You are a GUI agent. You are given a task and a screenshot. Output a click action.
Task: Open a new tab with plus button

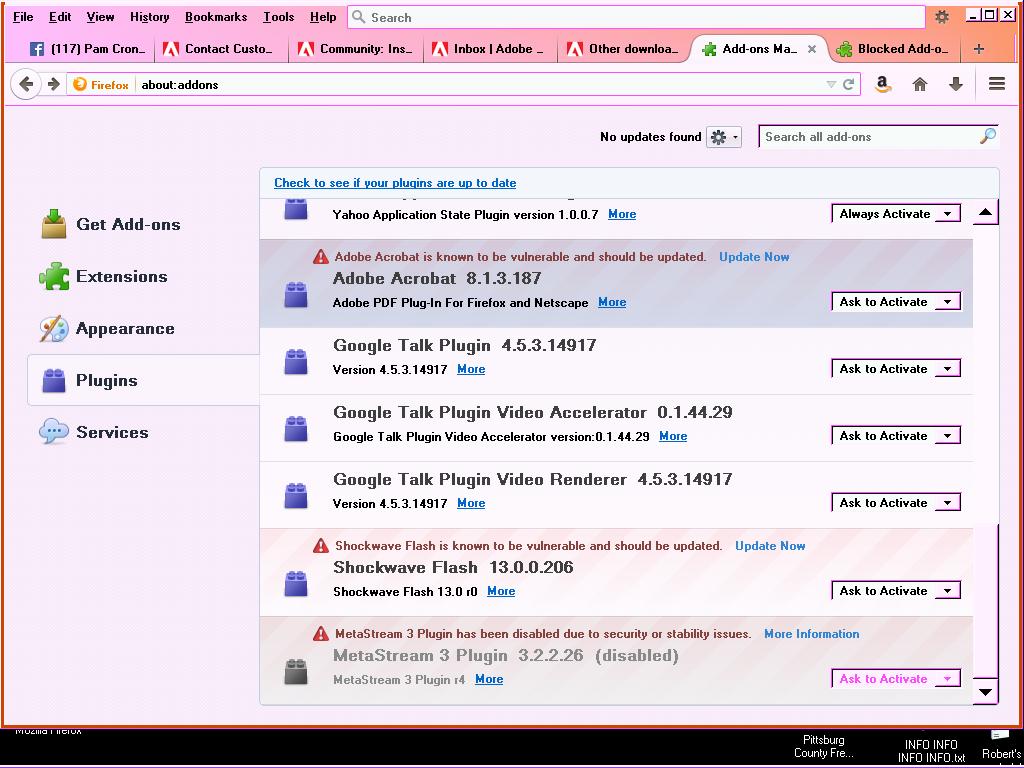(978, 49)
